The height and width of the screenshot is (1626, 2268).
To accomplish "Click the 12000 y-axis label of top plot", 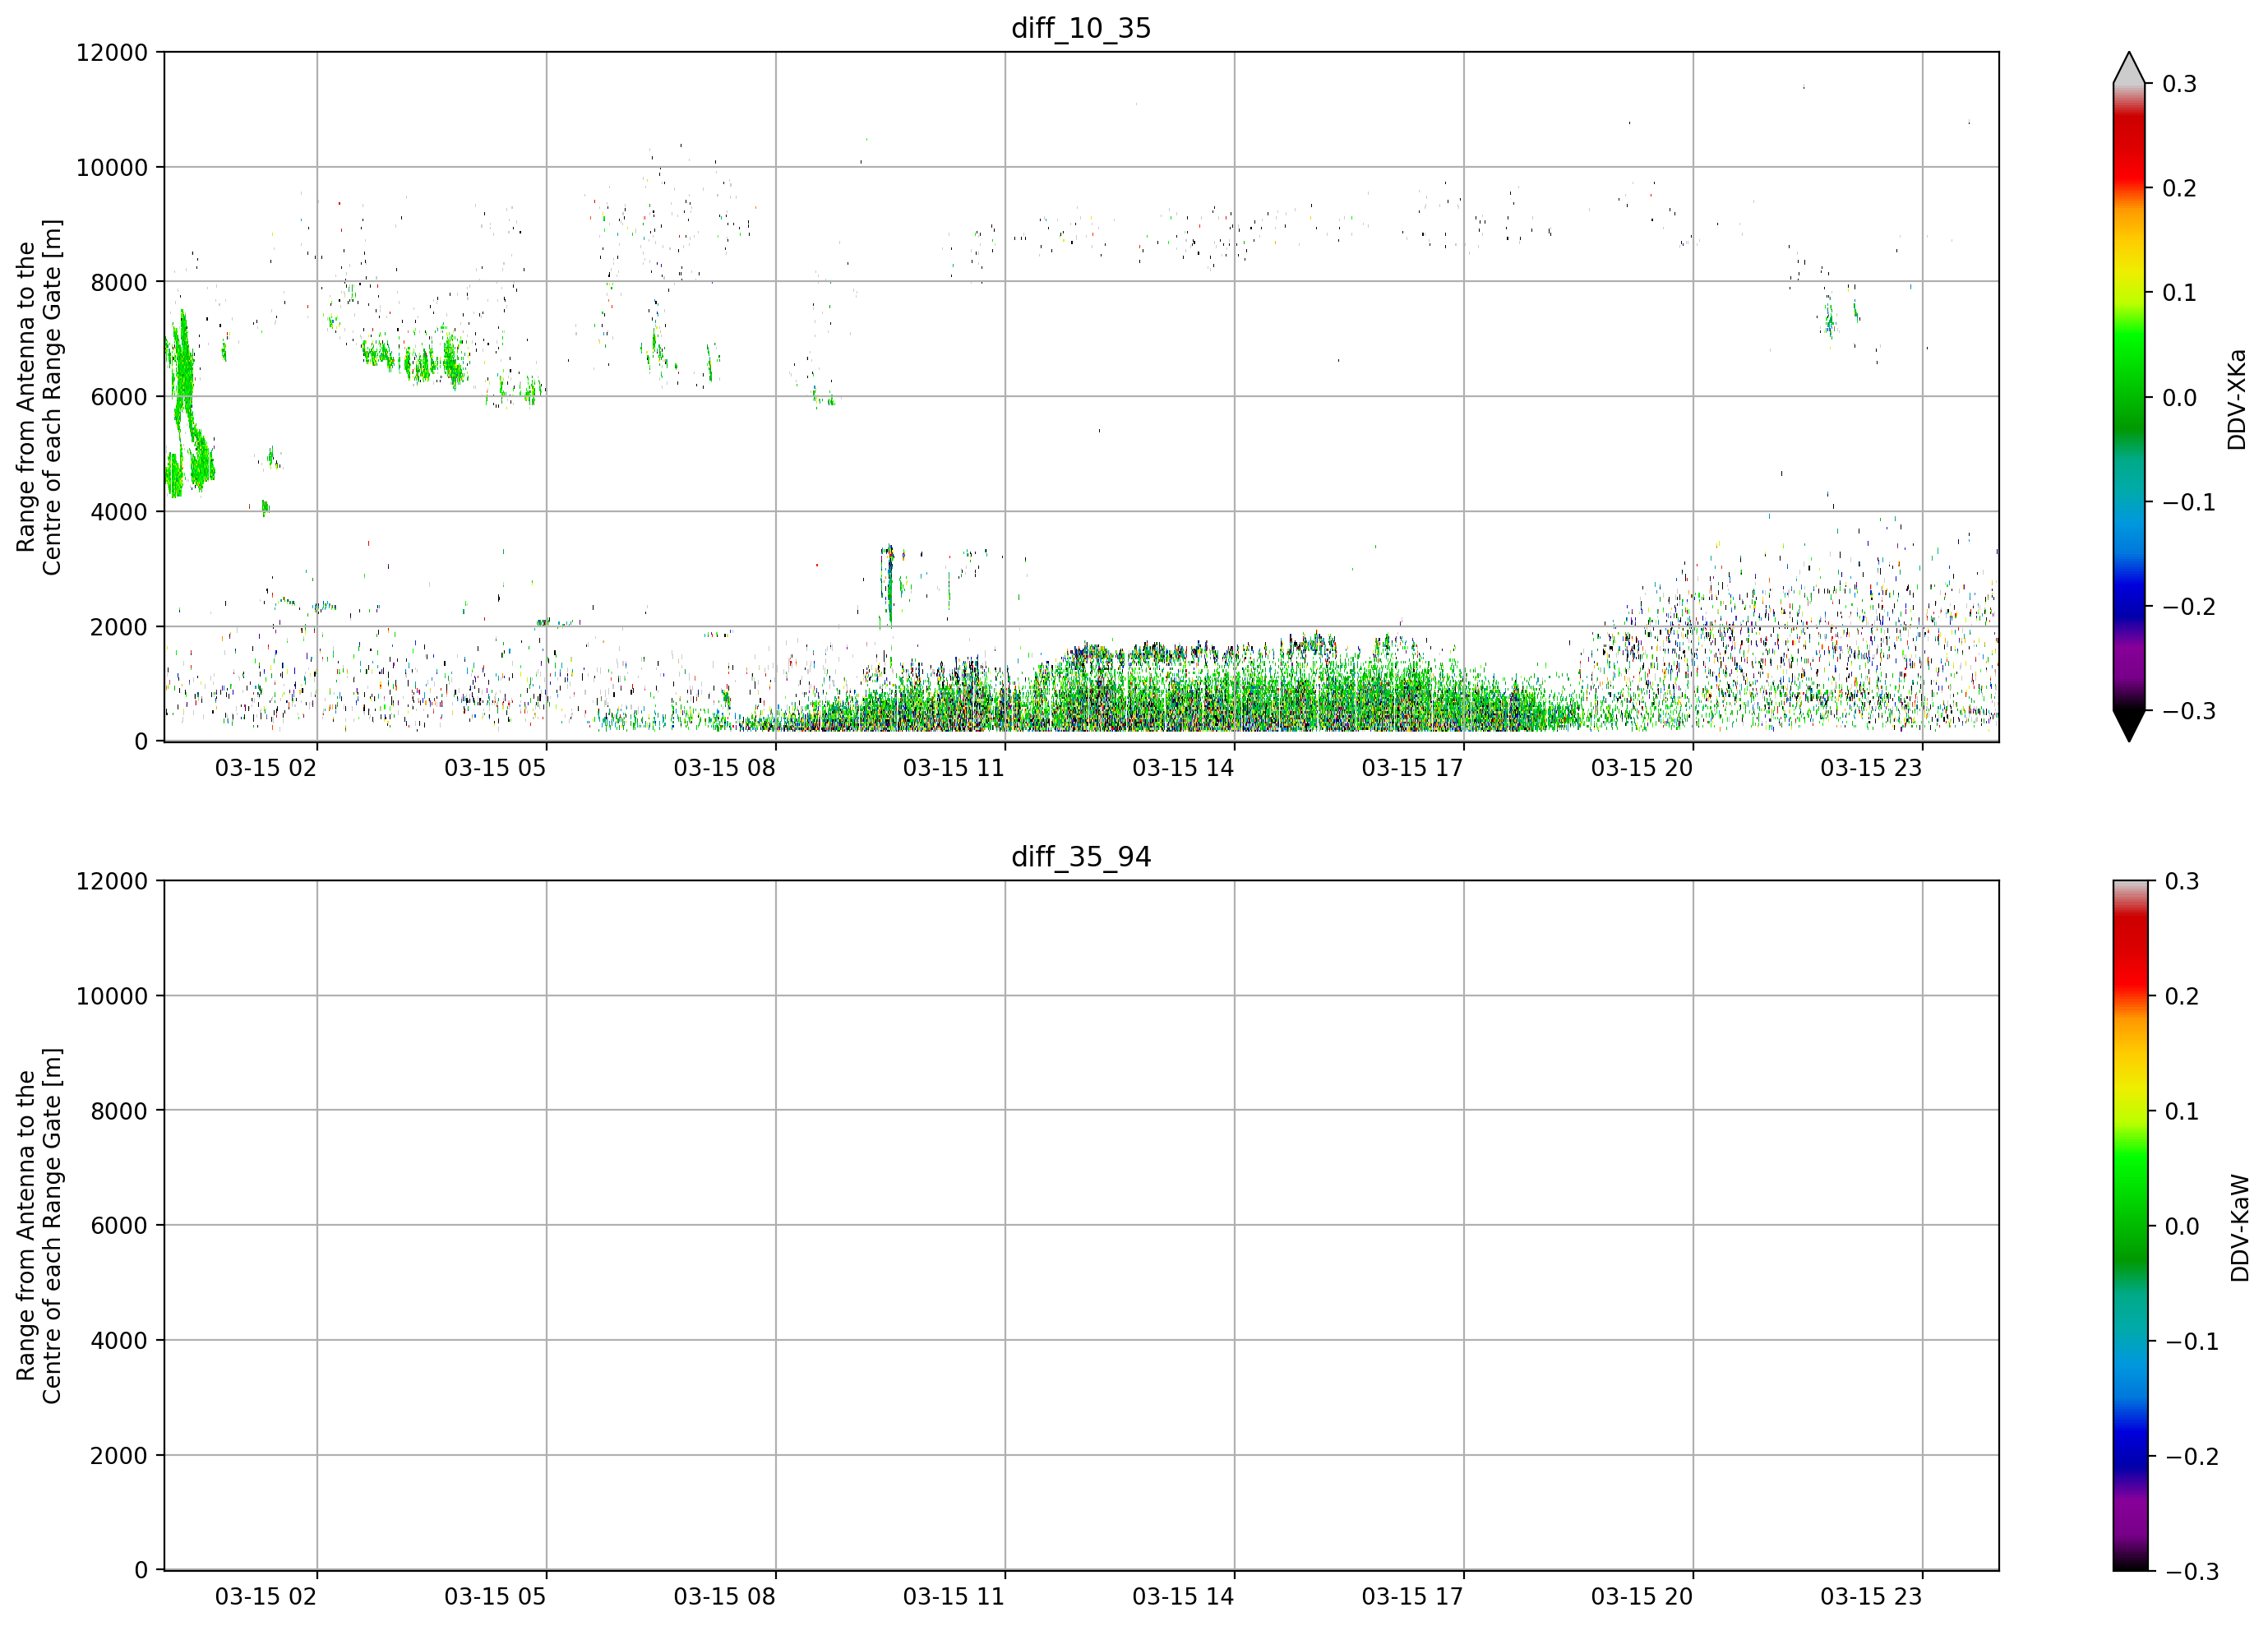I will 111,52.
